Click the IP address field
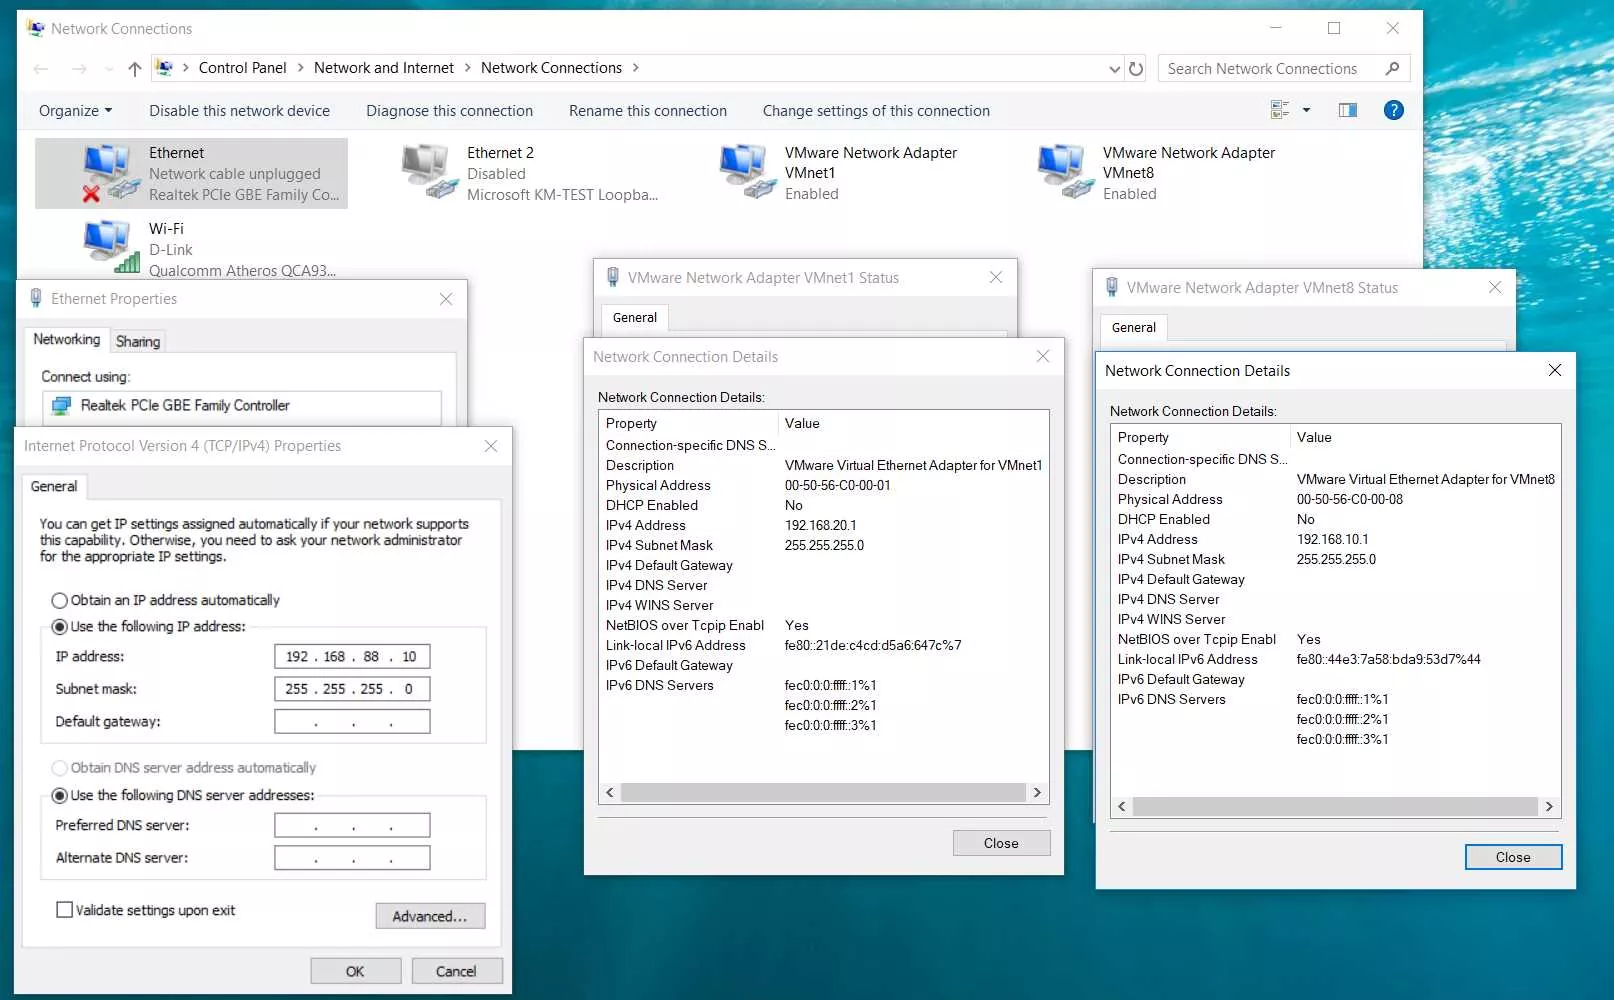 (352, 657)
